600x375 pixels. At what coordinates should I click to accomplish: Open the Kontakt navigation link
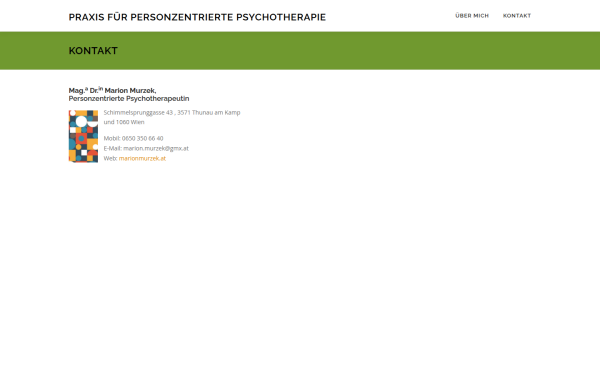coord(517,16)
